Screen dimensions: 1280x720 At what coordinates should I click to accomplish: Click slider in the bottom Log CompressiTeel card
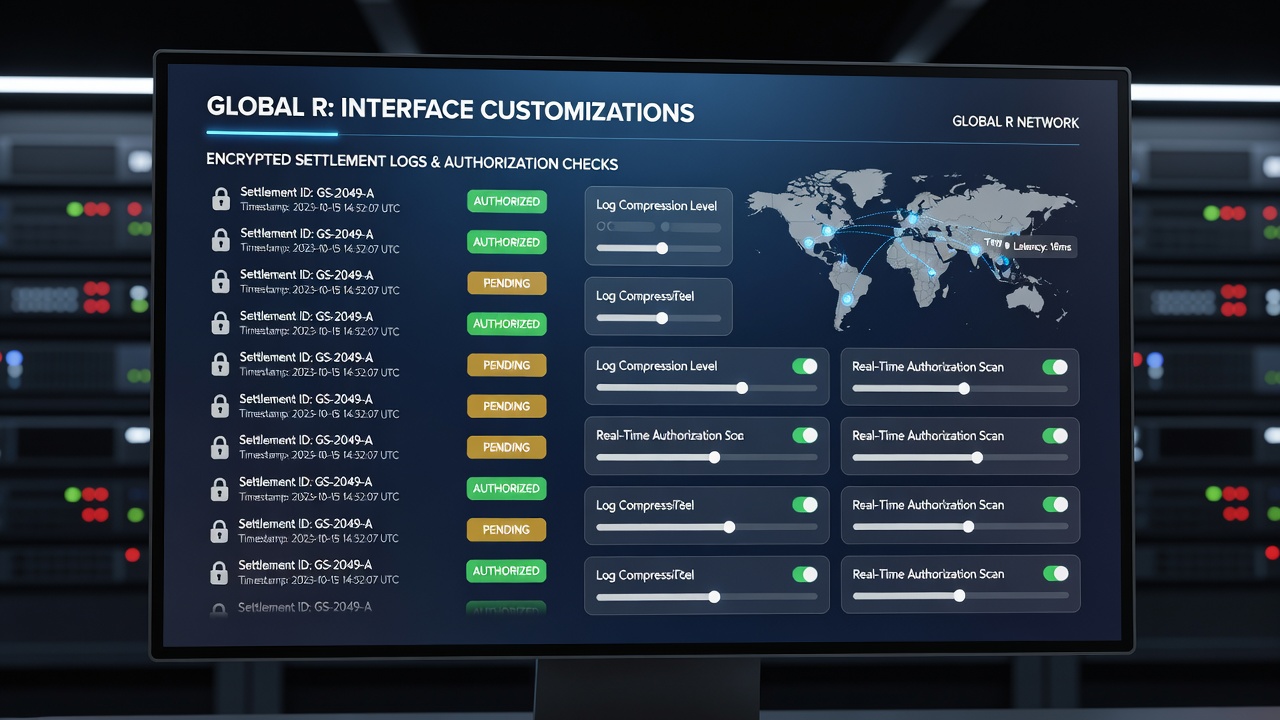[706, 596]
